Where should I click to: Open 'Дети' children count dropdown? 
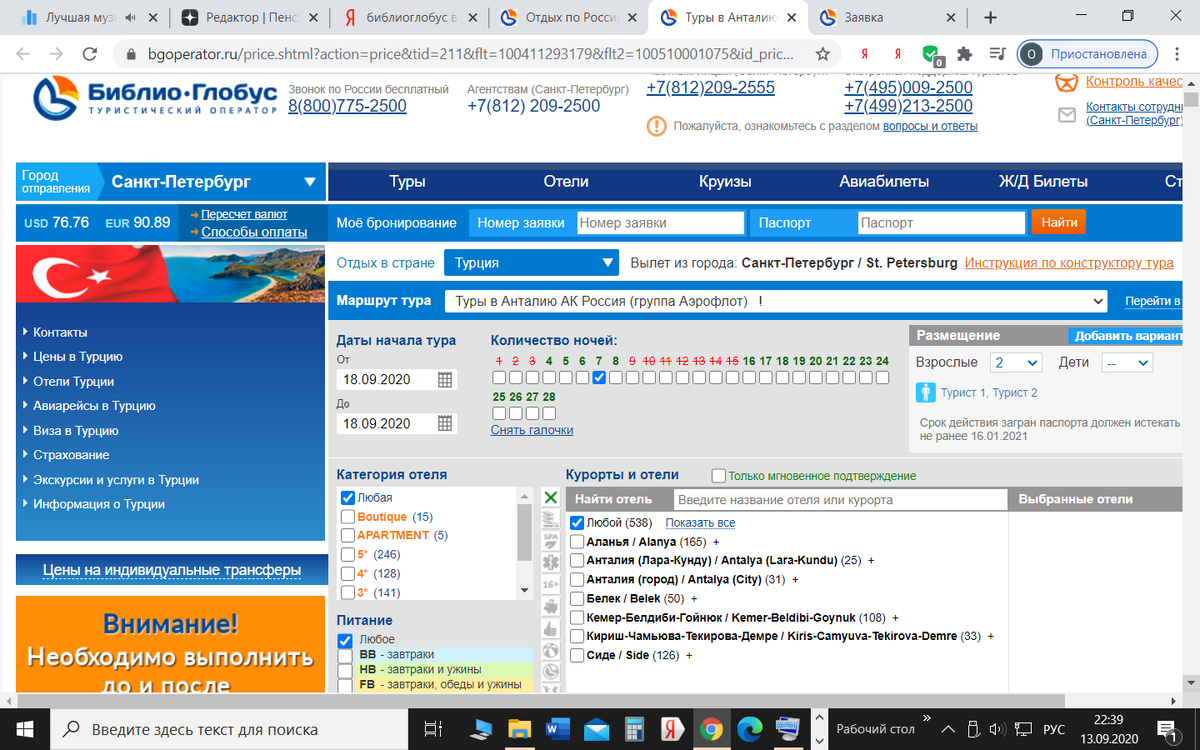[1127, 362]
